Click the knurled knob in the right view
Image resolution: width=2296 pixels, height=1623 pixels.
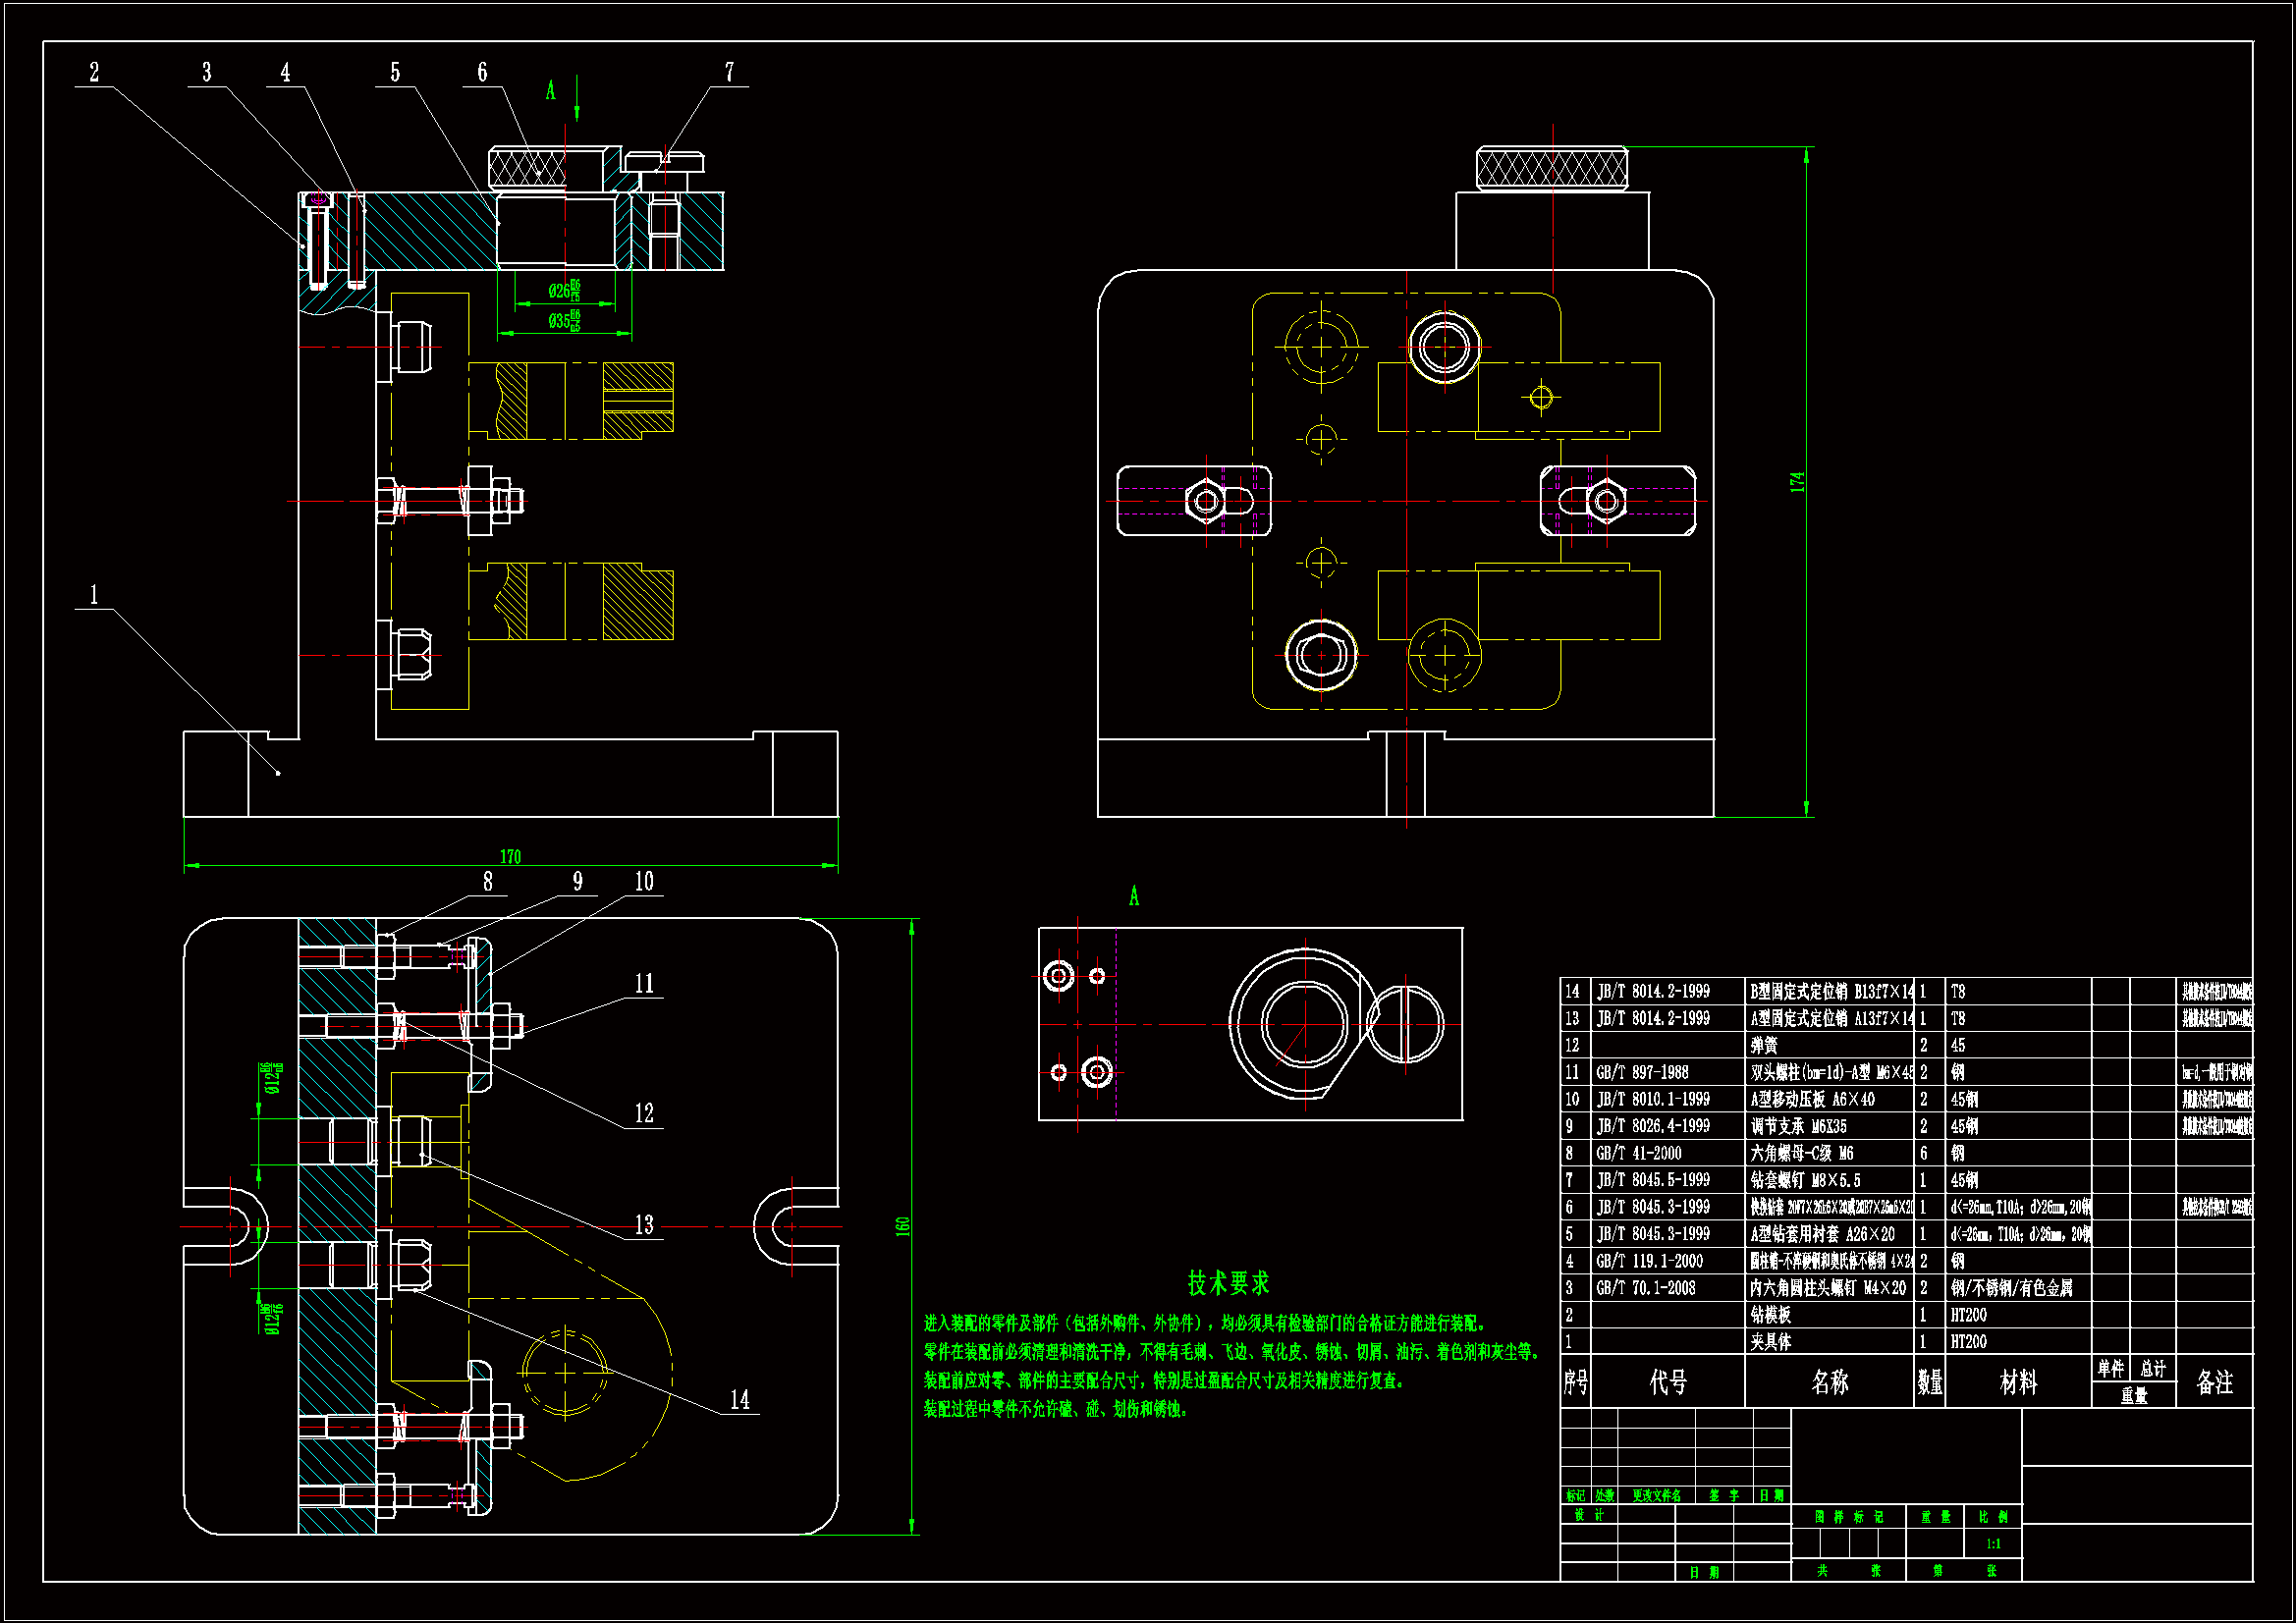click(1551, 168)
